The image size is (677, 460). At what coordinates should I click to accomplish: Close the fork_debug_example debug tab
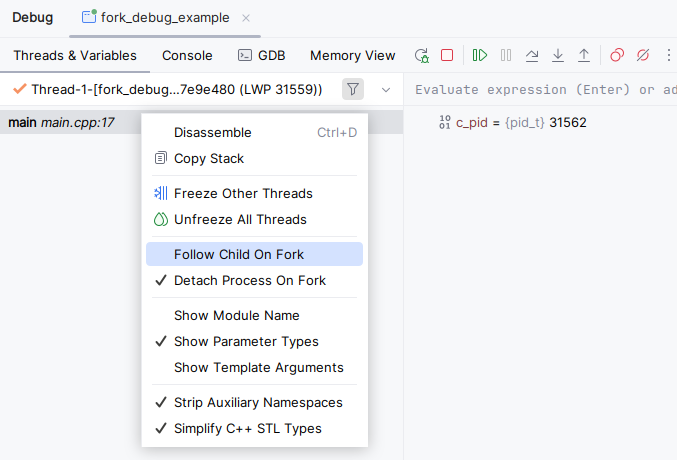(247, 18)
